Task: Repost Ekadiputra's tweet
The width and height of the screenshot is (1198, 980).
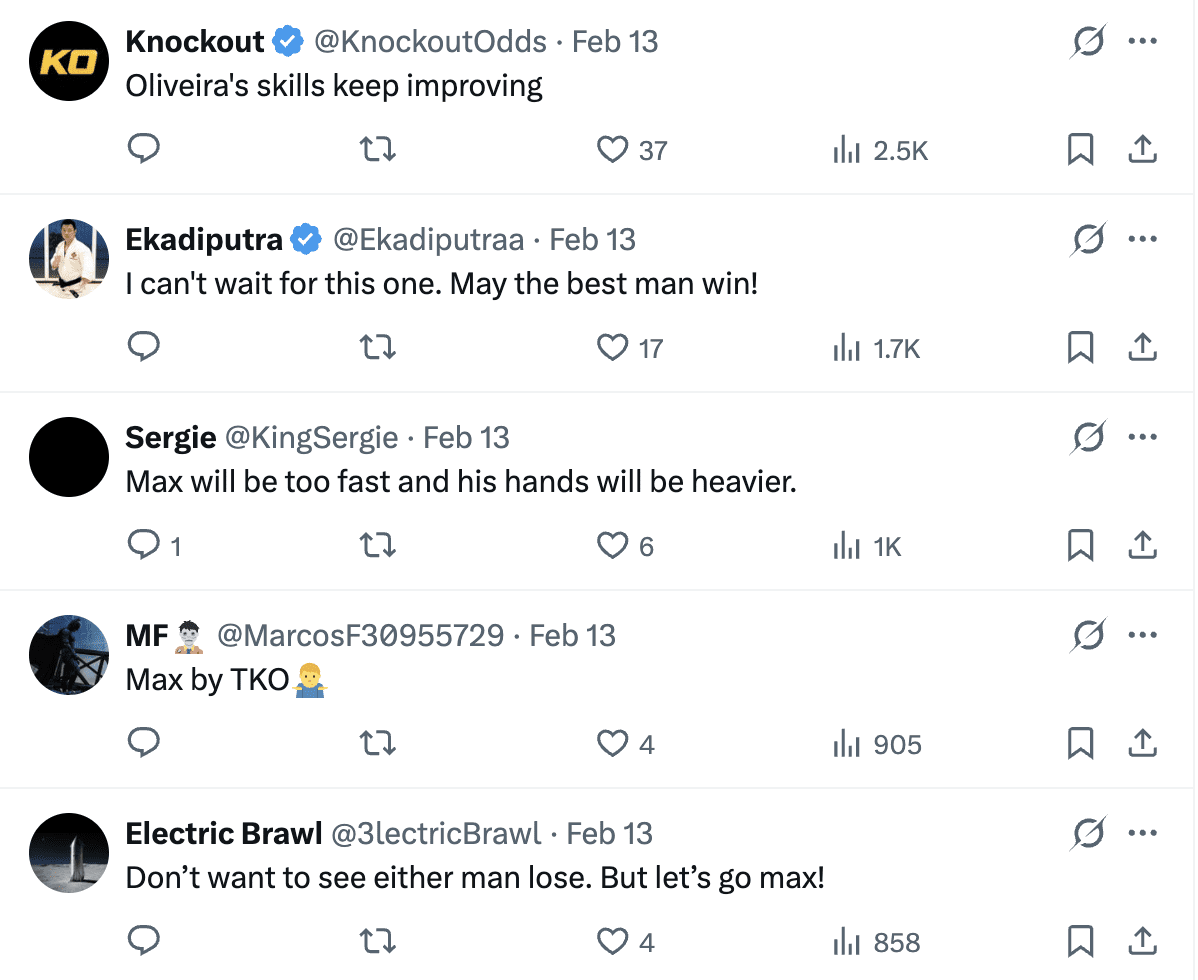Action: [x=378, y=348]
